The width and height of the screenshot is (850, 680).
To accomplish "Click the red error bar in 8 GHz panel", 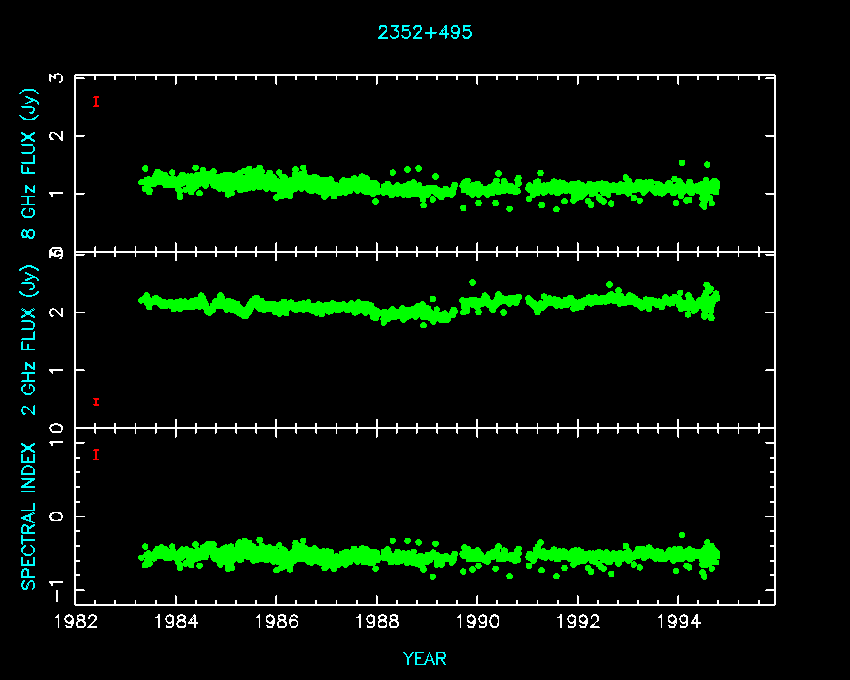I will coord(96,101).
